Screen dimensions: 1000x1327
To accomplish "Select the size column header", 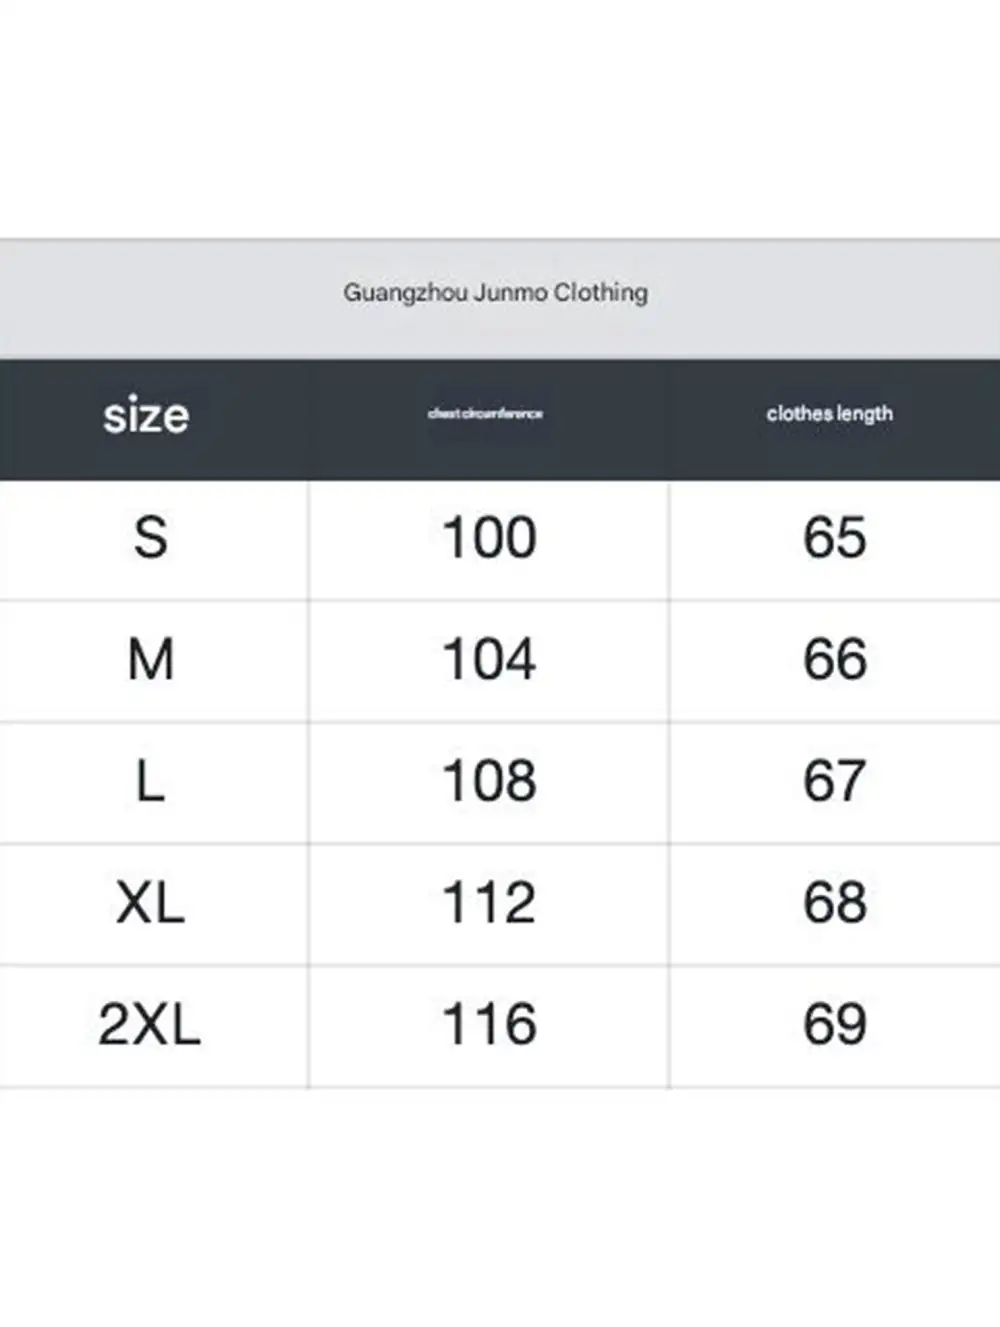I will (146, 414).
